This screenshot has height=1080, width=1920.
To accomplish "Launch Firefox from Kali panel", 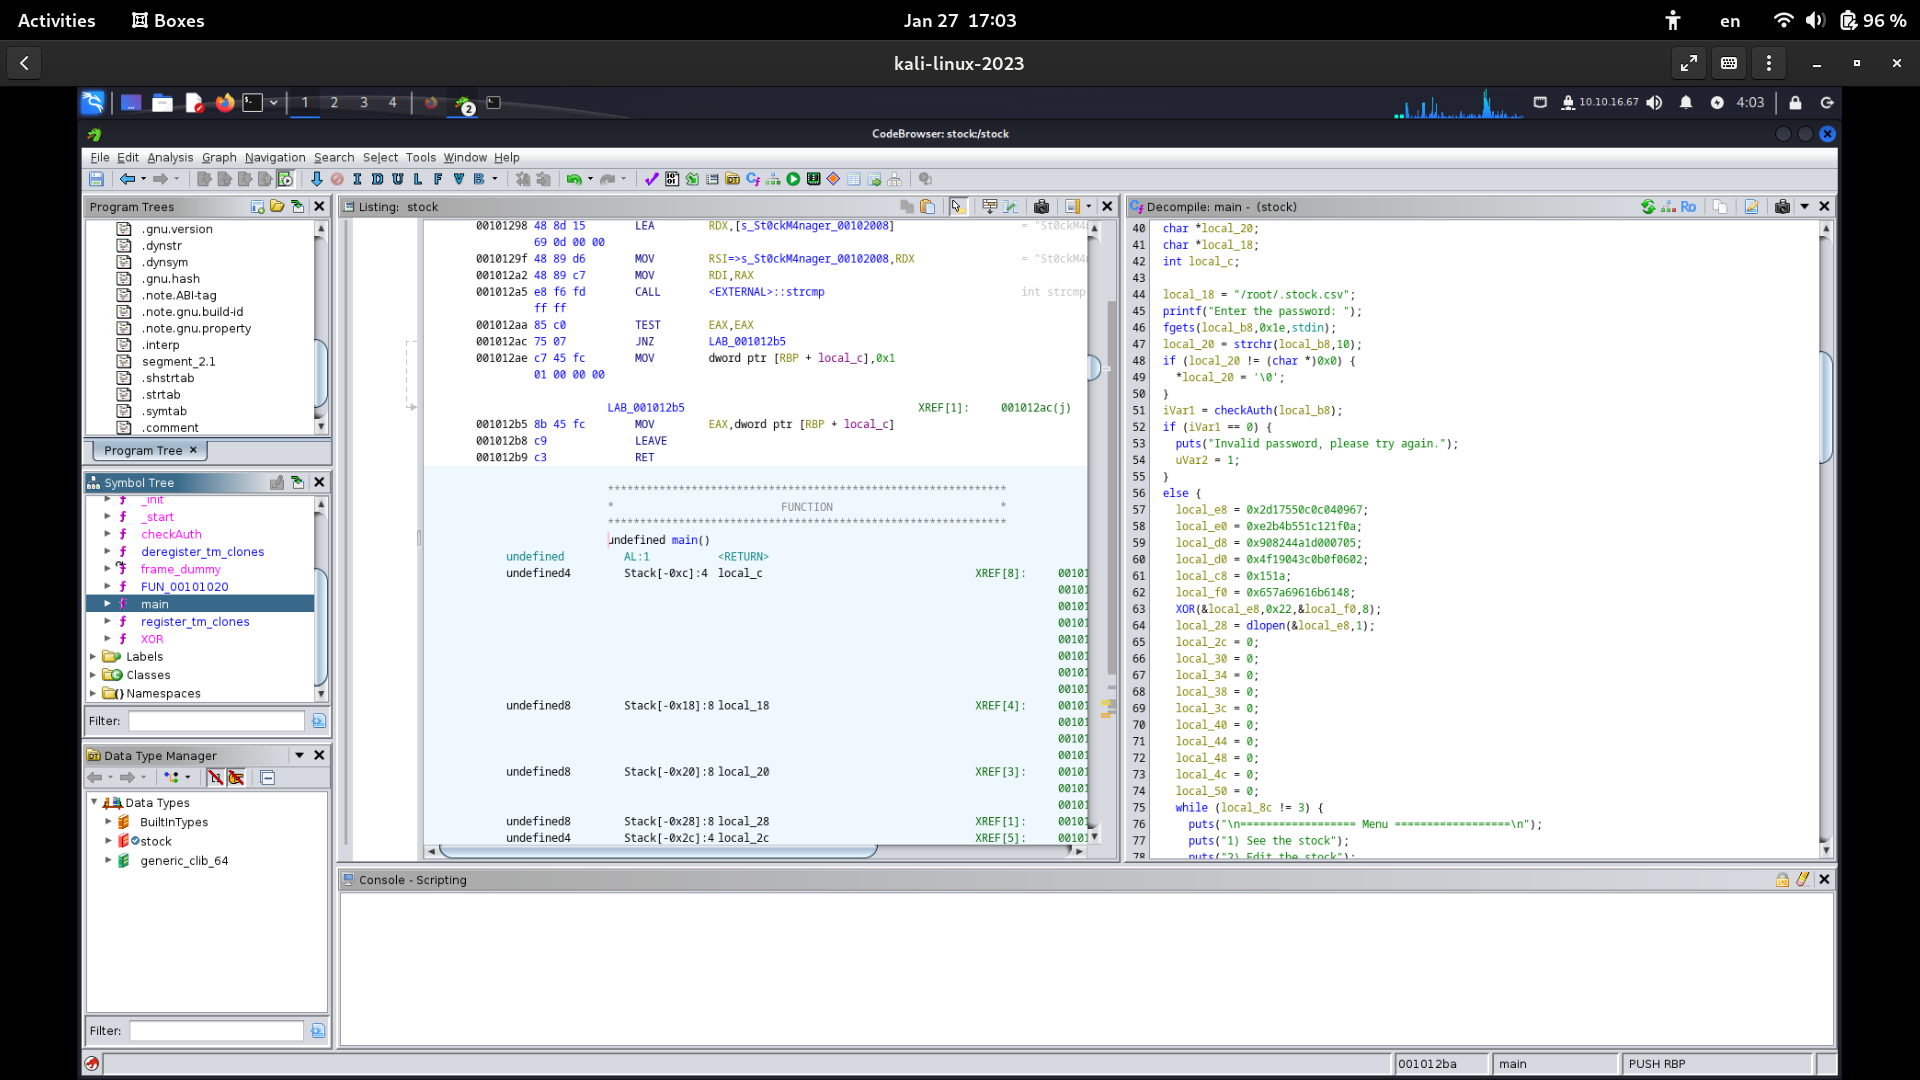I will pyautogui.click(x=225, y=103).
